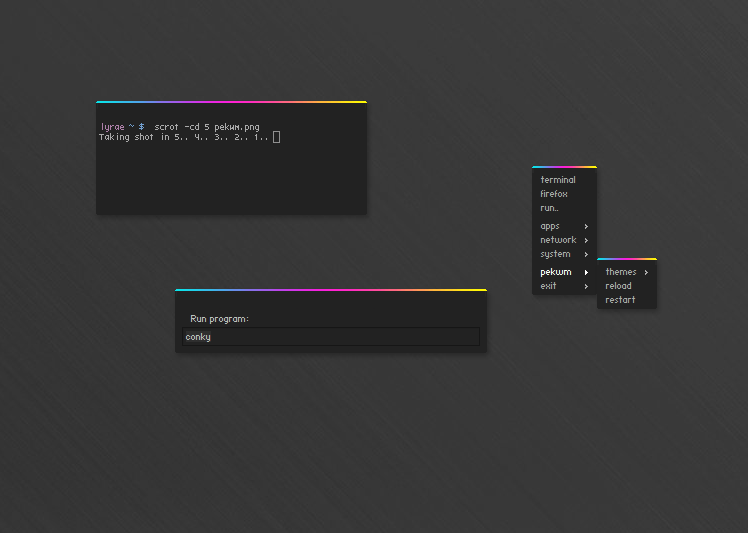Click the scrot command line in terminal

(207, 127)
